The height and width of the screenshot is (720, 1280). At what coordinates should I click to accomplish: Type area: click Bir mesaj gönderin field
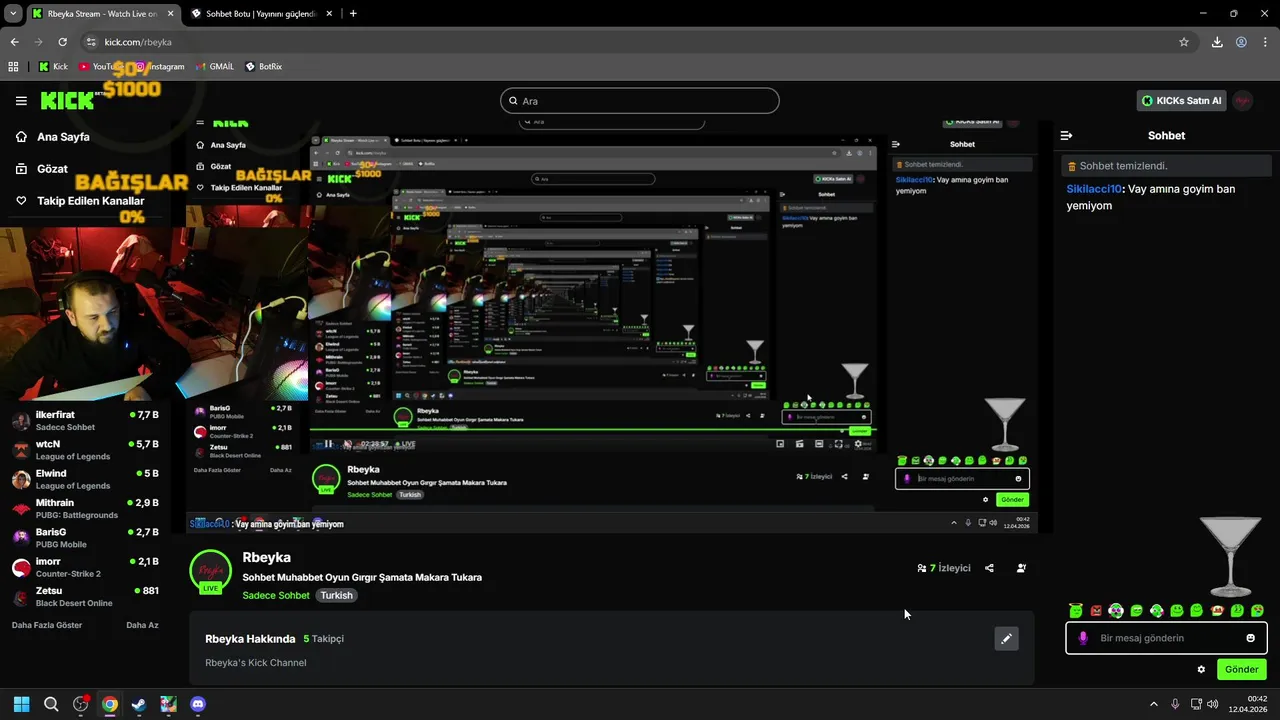(1166, 638)
